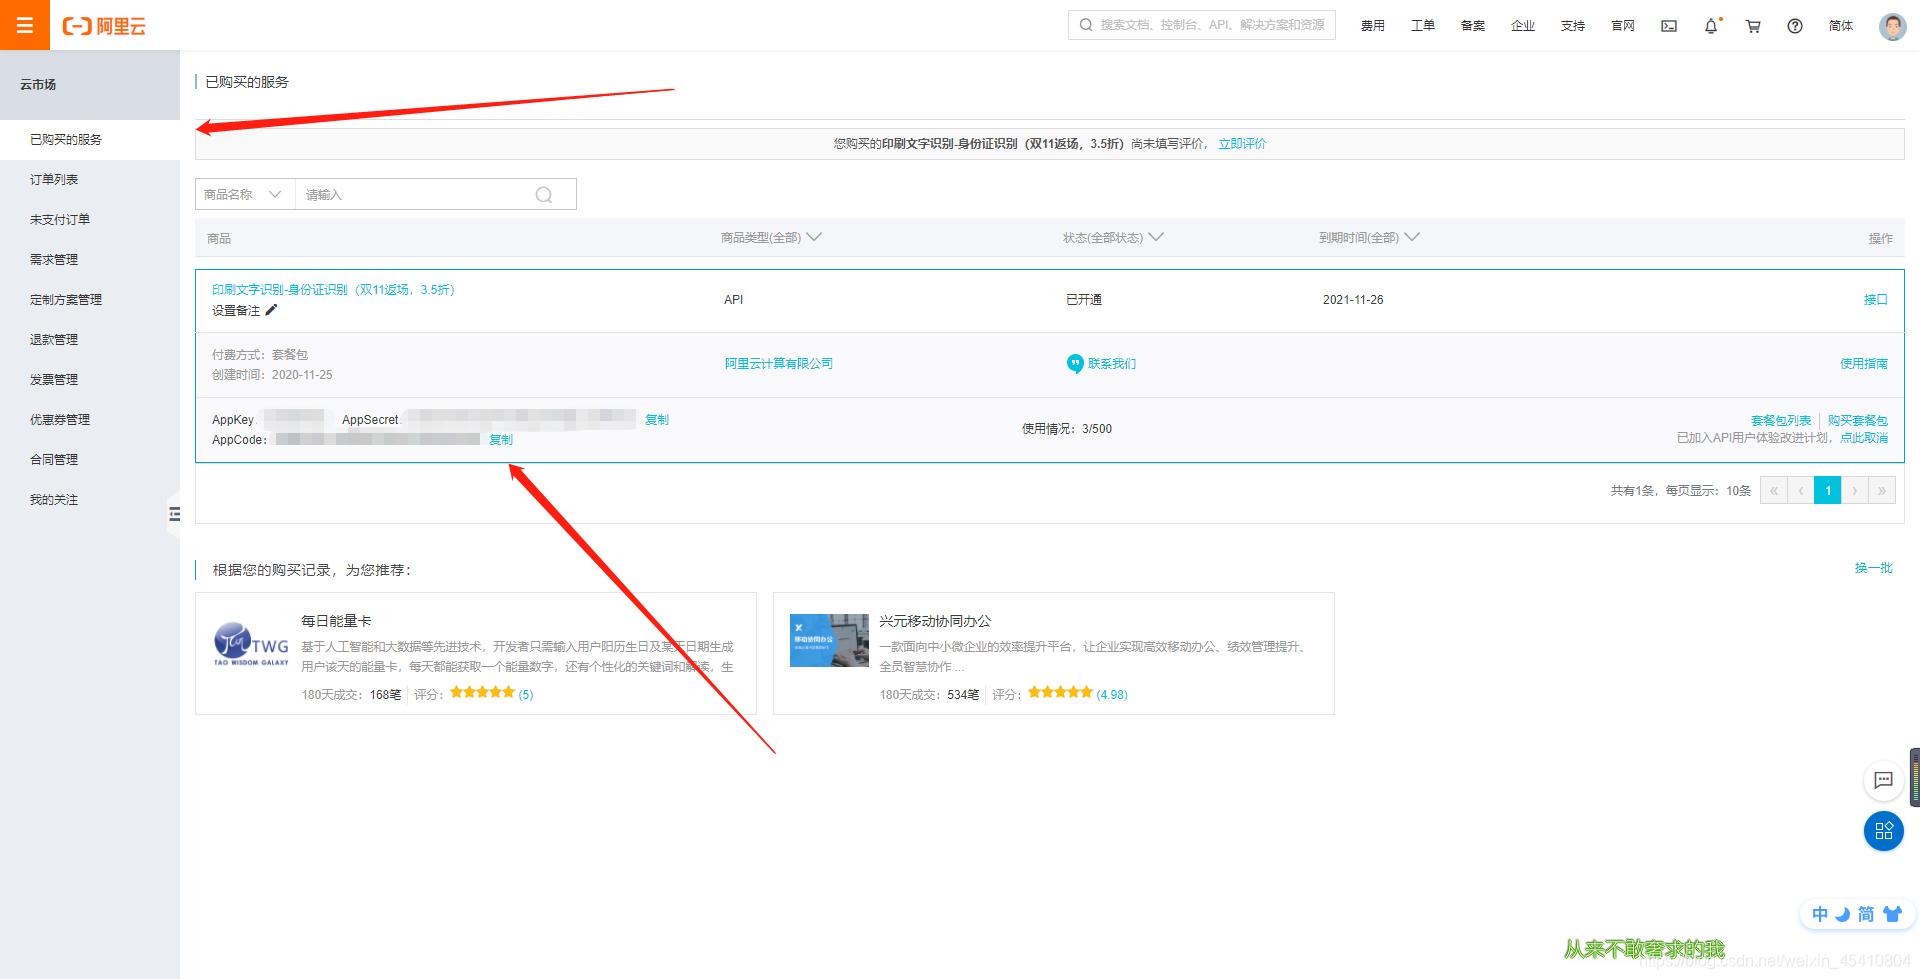Click the 每日能量卡 TWG logo thumbnail
Image resolution: width=1920 pixels, height=979 pixels.
250,645
